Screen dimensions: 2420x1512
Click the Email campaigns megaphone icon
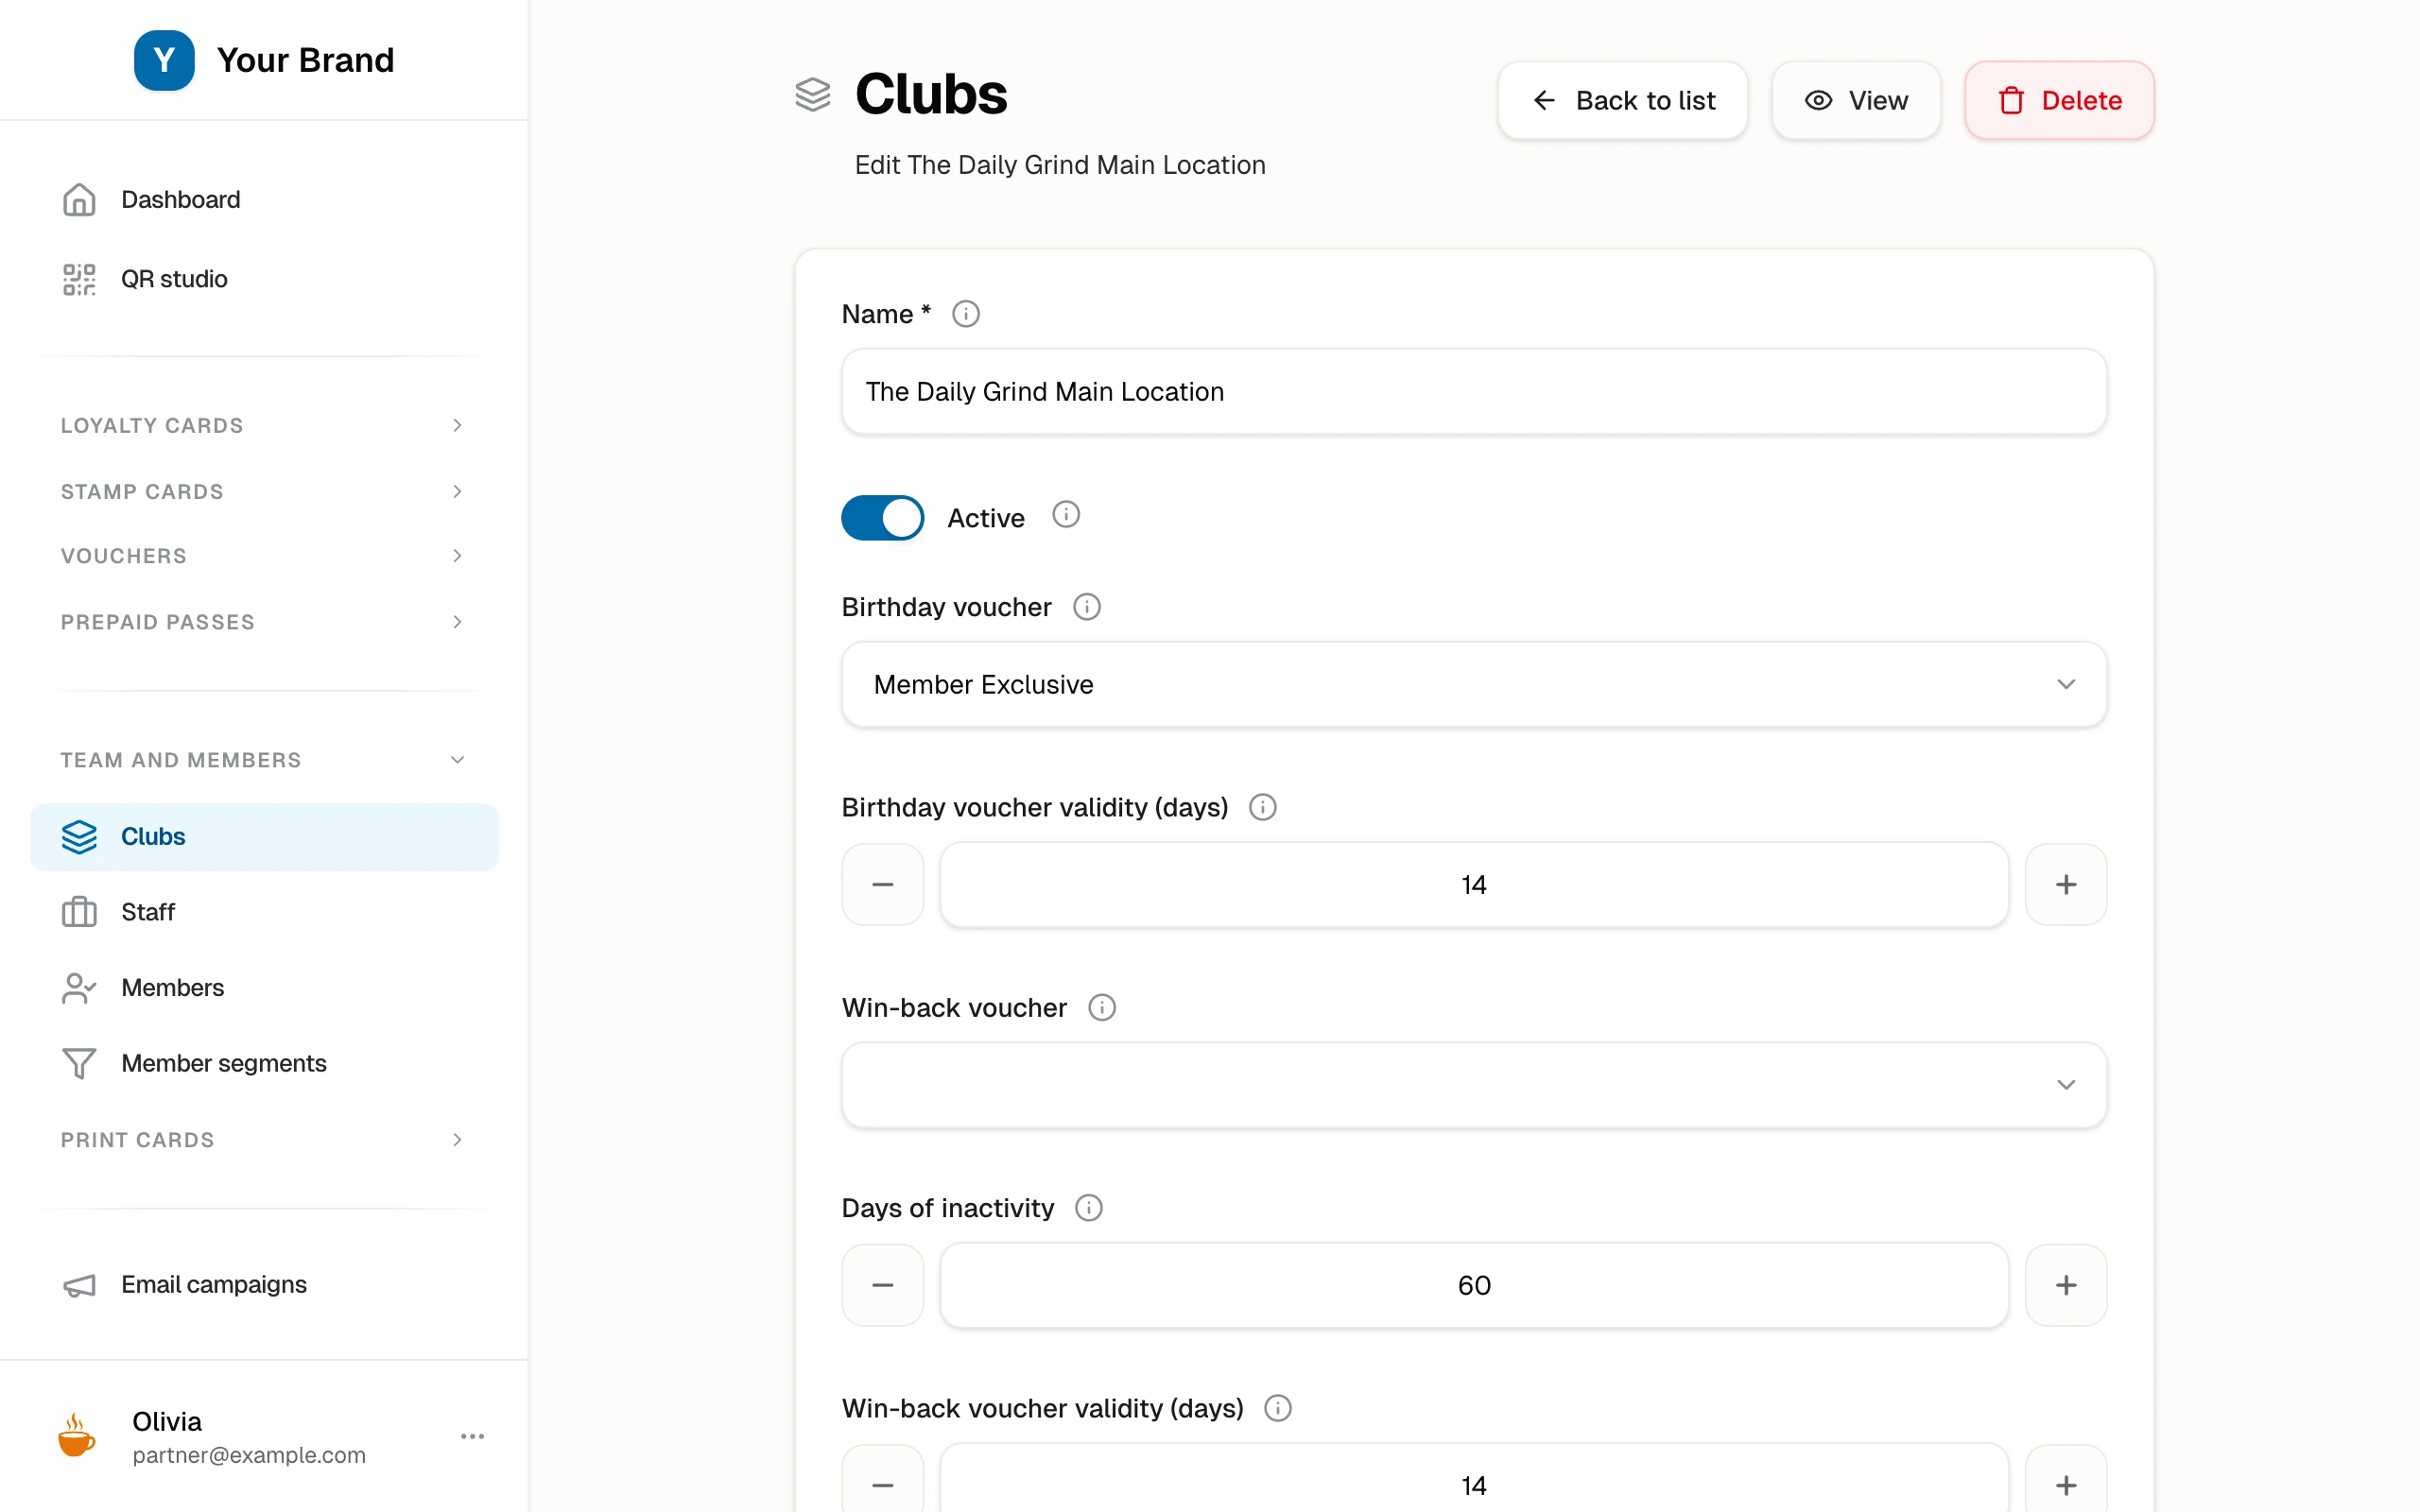point(79,1285)
